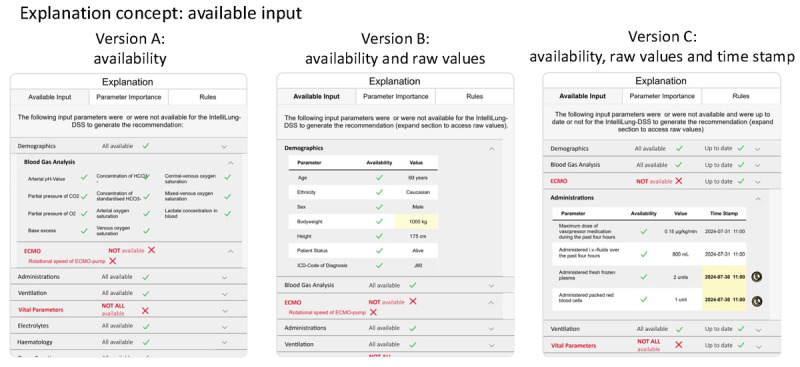Click the clock icon beside fresh frozen plasma
This screenshot has width=800, height=367.
click(758, 277)
